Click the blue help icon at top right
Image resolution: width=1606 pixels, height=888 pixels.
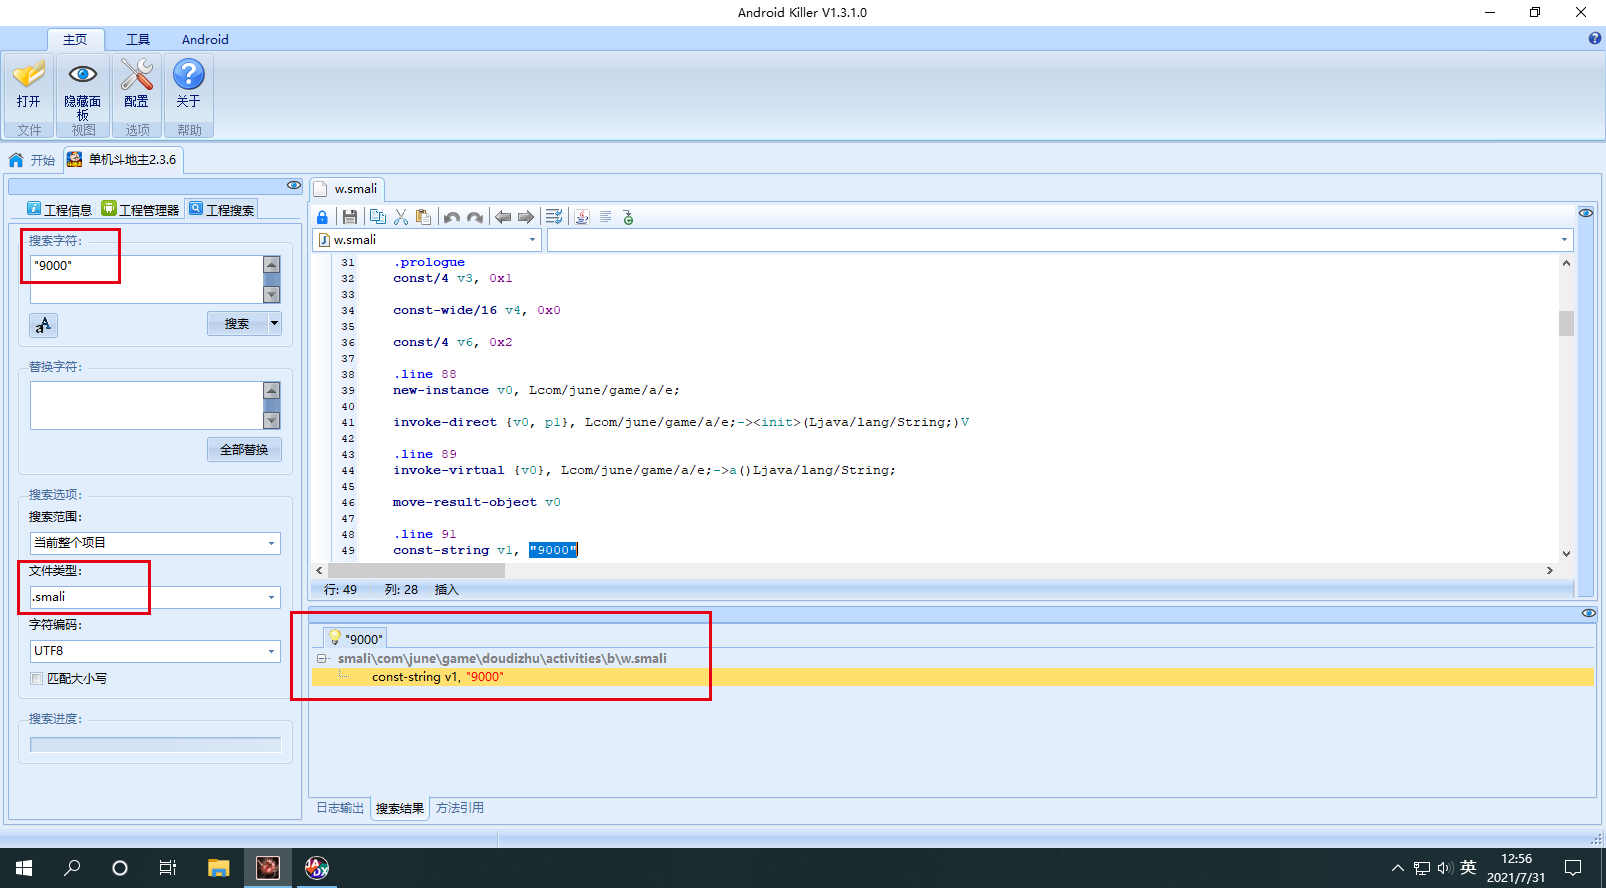pyautogui.click(x=1595, y=38)
